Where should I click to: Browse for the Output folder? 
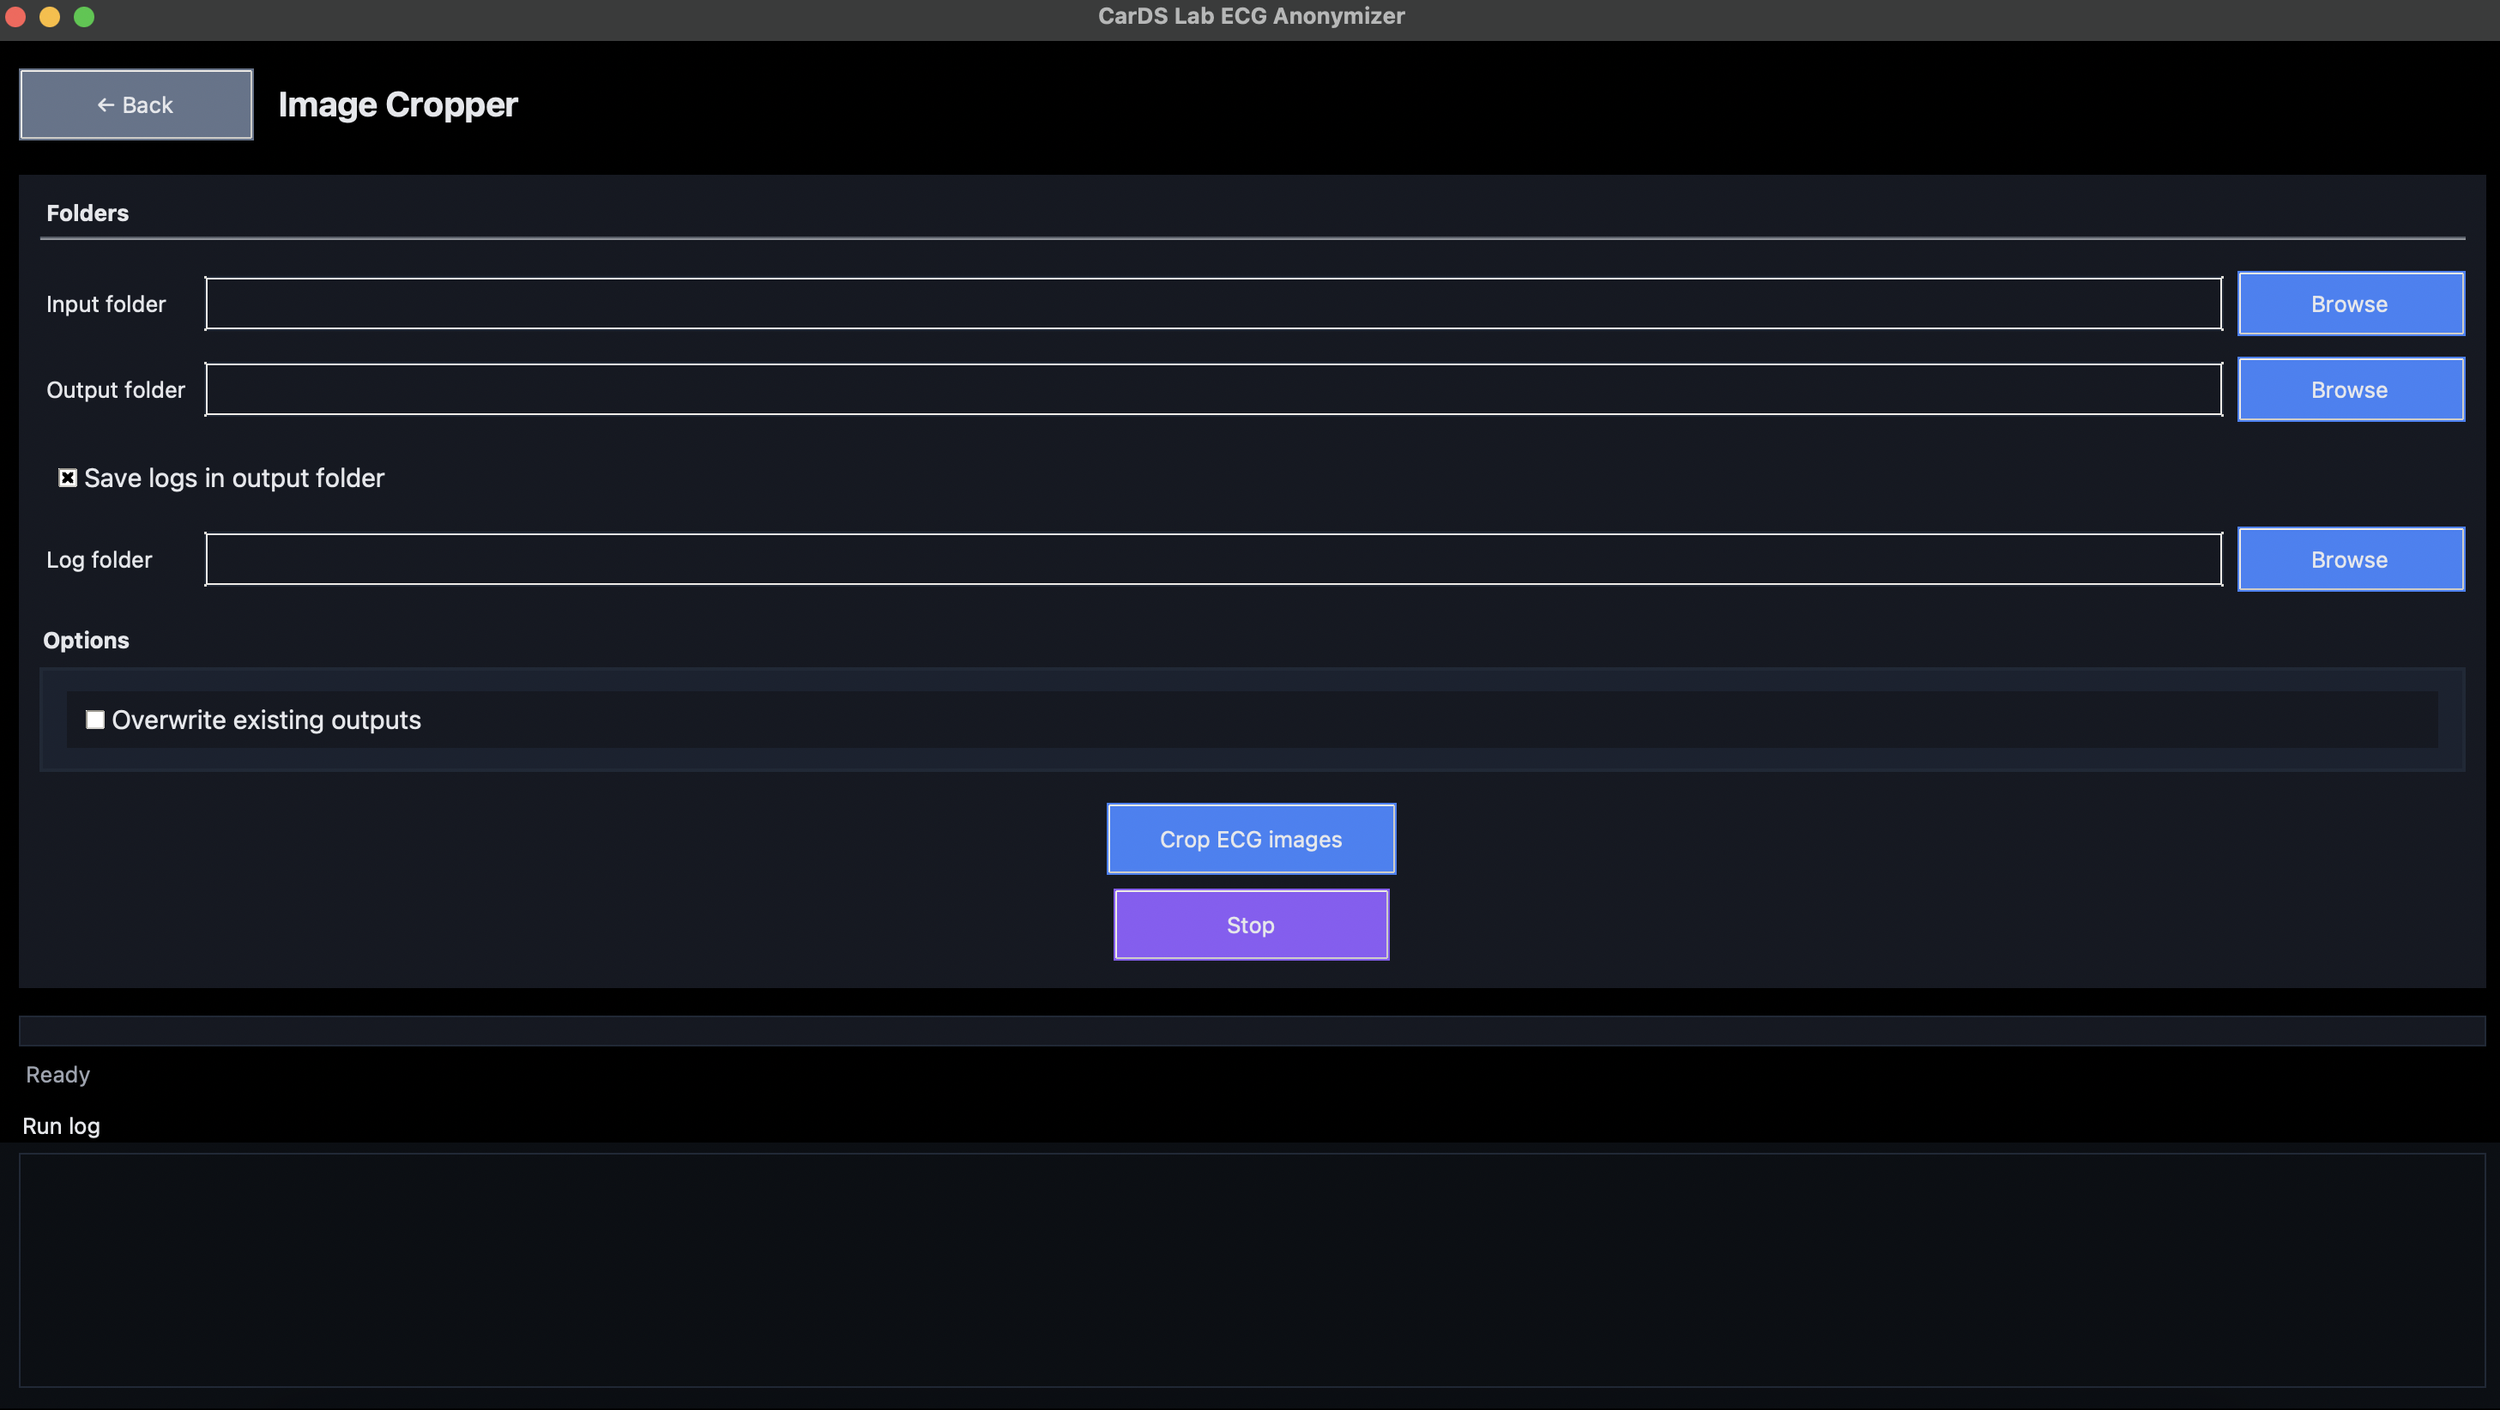pyautogui.click(x=2349, y=390)
